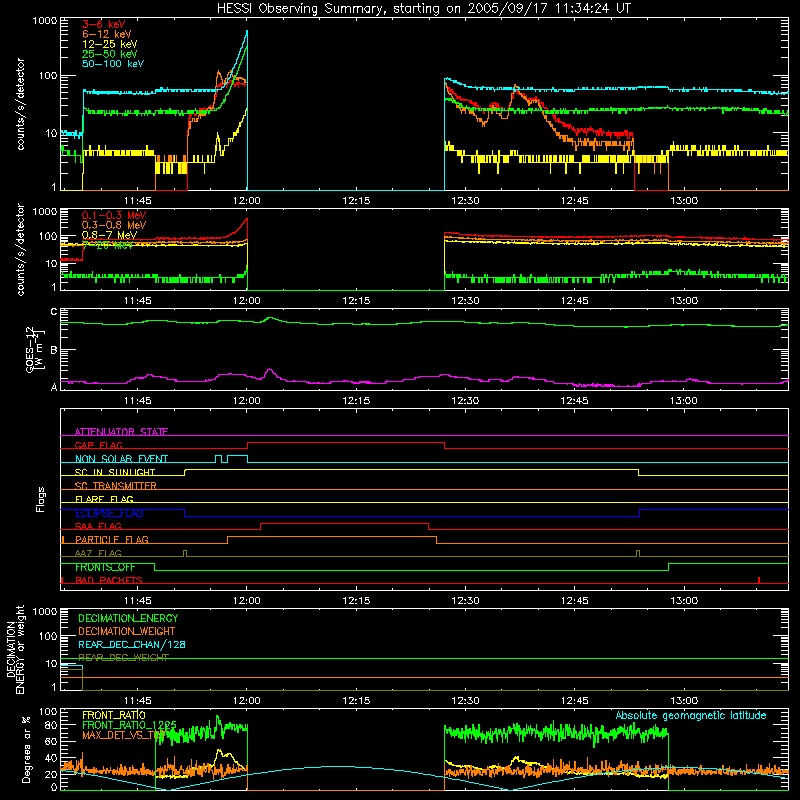Select the REAR_DEC_CHAN/128 legend label
This screenshot has width=800, height=800.
click(132, 645)
